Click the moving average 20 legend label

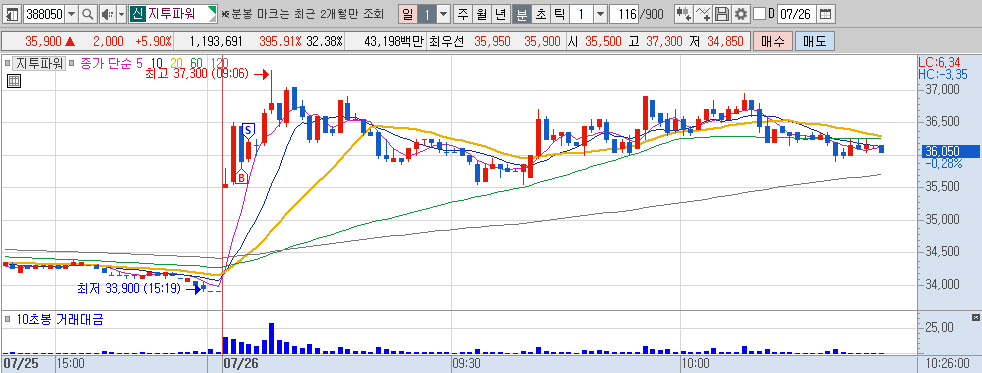point(176,63)
